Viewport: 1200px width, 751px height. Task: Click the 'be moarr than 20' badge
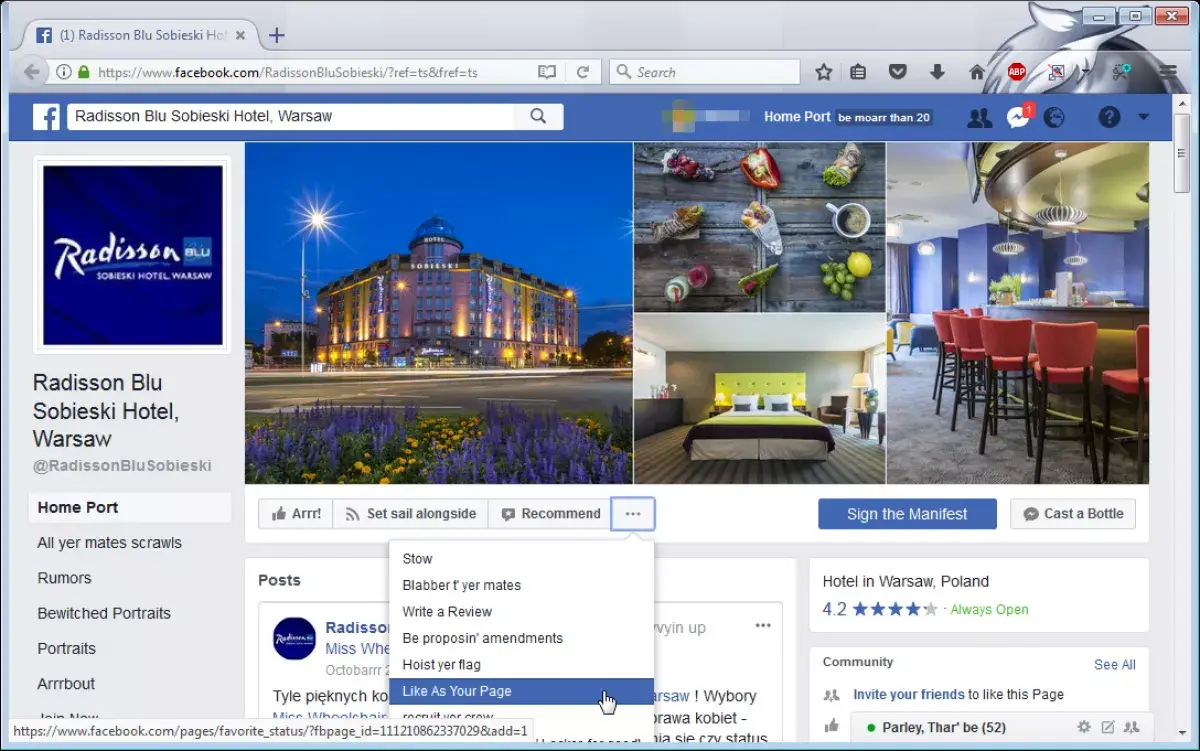pyautogui.click(x=884, y=117)
